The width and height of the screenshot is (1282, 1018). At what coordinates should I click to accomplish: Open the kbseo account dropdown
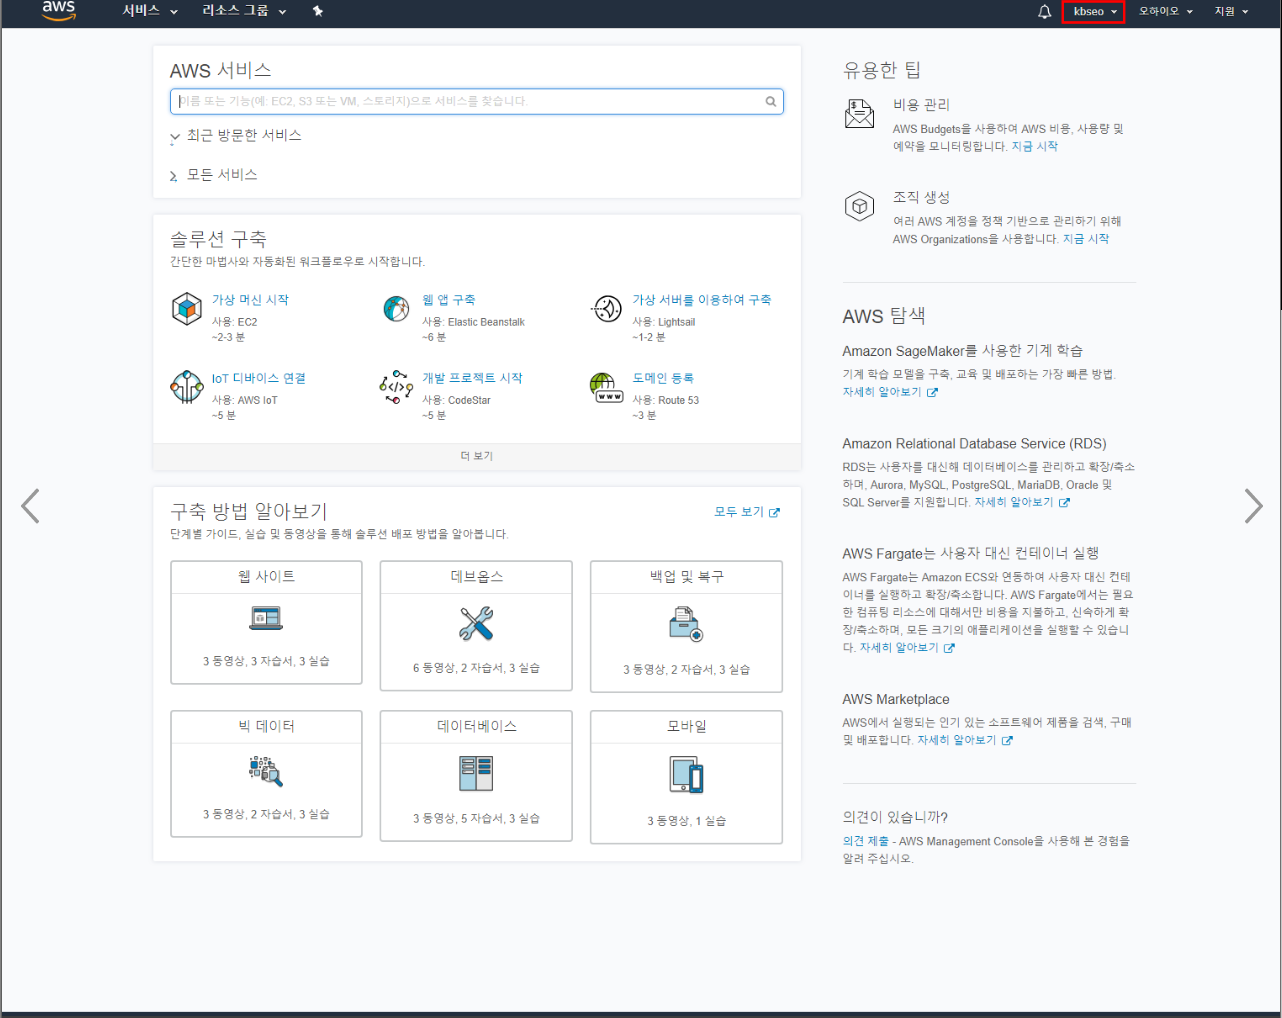(1093, 12)
